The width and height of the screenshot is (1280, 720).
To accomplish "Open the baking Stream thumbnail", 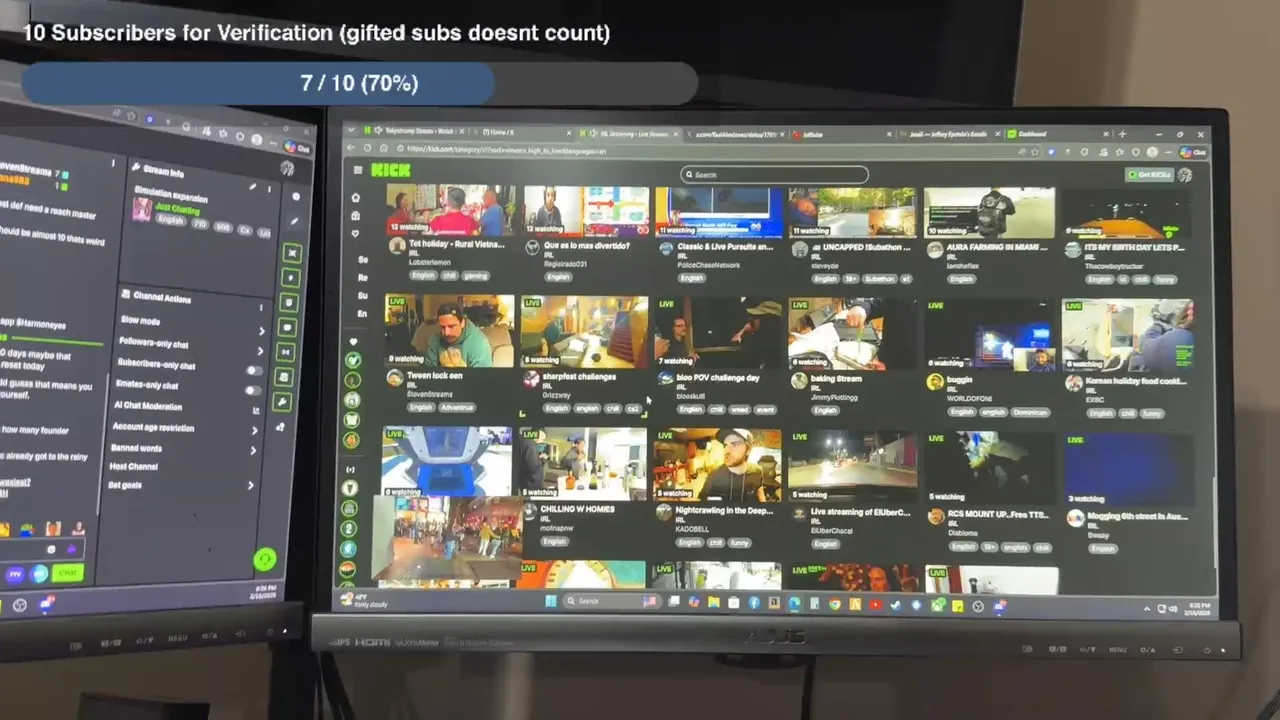I will click(x=851, y=334).
